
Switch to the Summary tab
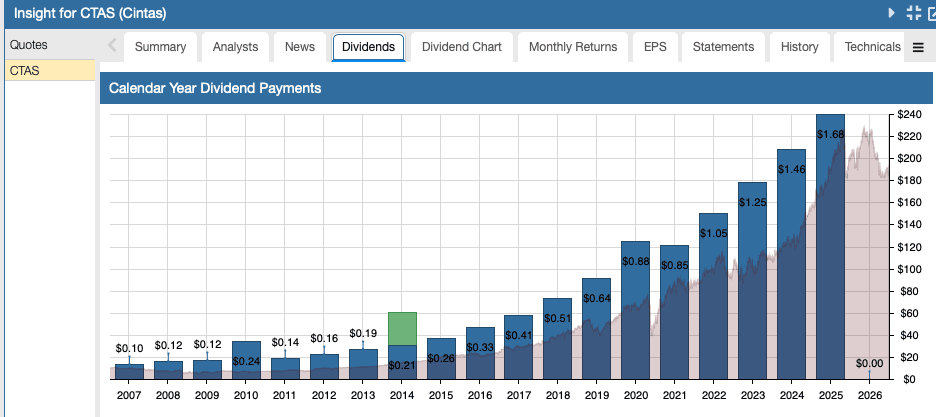160,47
